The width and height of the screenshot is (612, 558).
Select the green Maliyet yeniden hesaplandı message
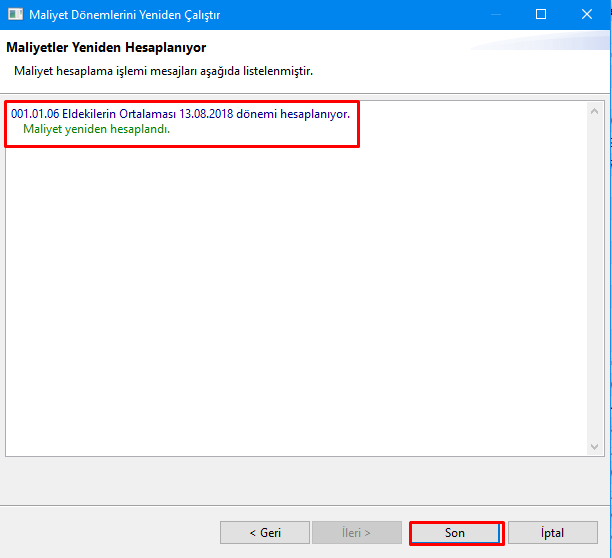pos(96,130)
